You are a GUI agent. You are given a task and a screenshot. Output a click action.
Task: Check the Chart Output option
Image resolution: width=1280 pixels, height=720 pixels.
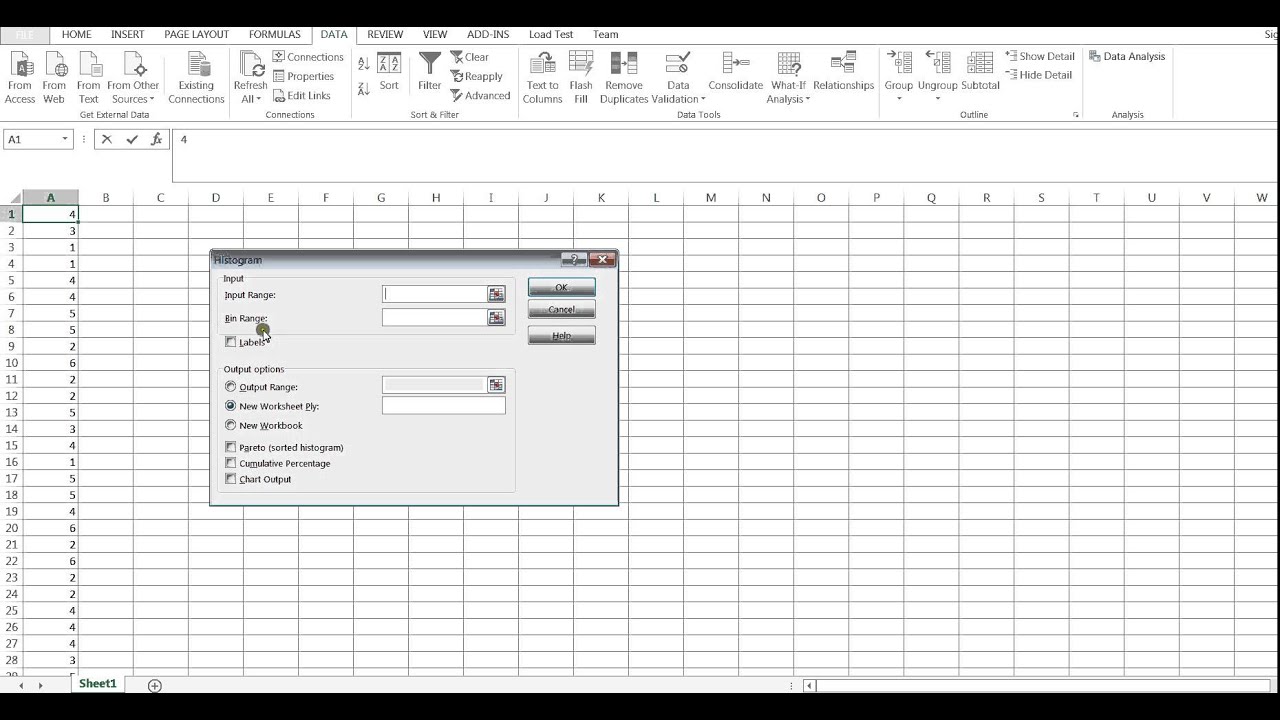pyautogui.click(x=231, y=479)
